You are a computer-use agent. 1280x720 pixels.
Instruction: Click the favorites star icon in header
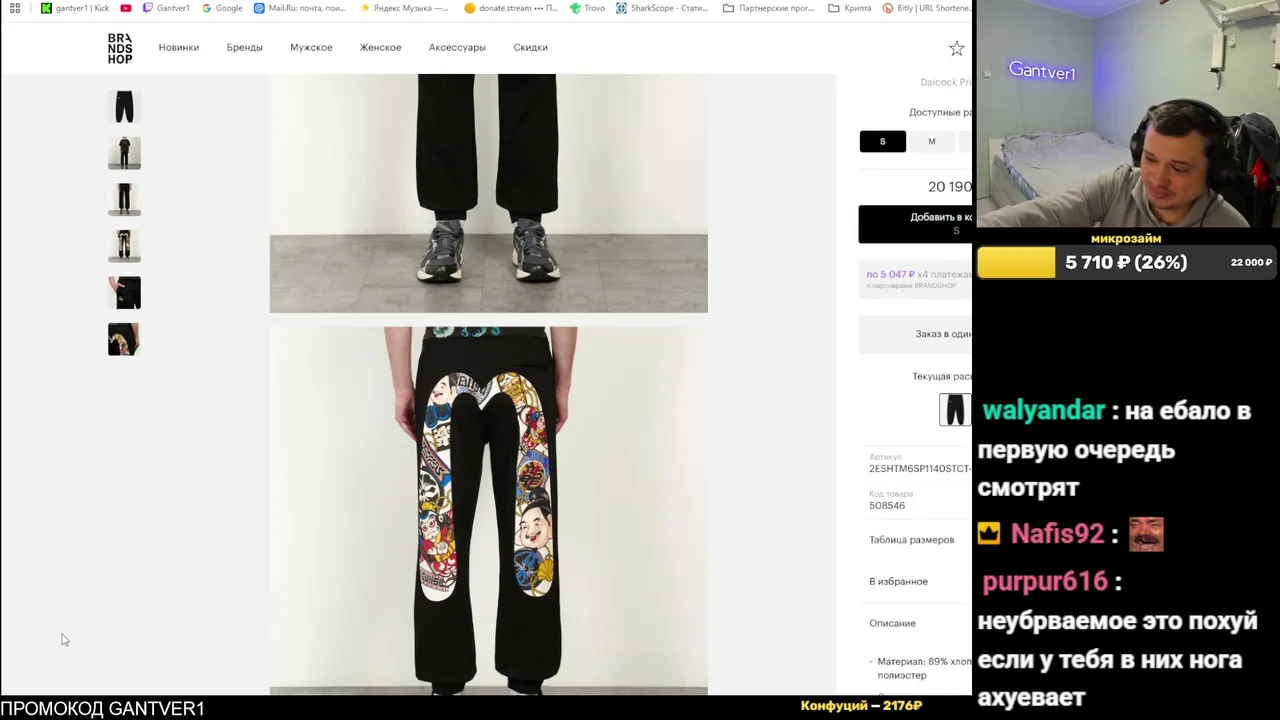point(957,48)
